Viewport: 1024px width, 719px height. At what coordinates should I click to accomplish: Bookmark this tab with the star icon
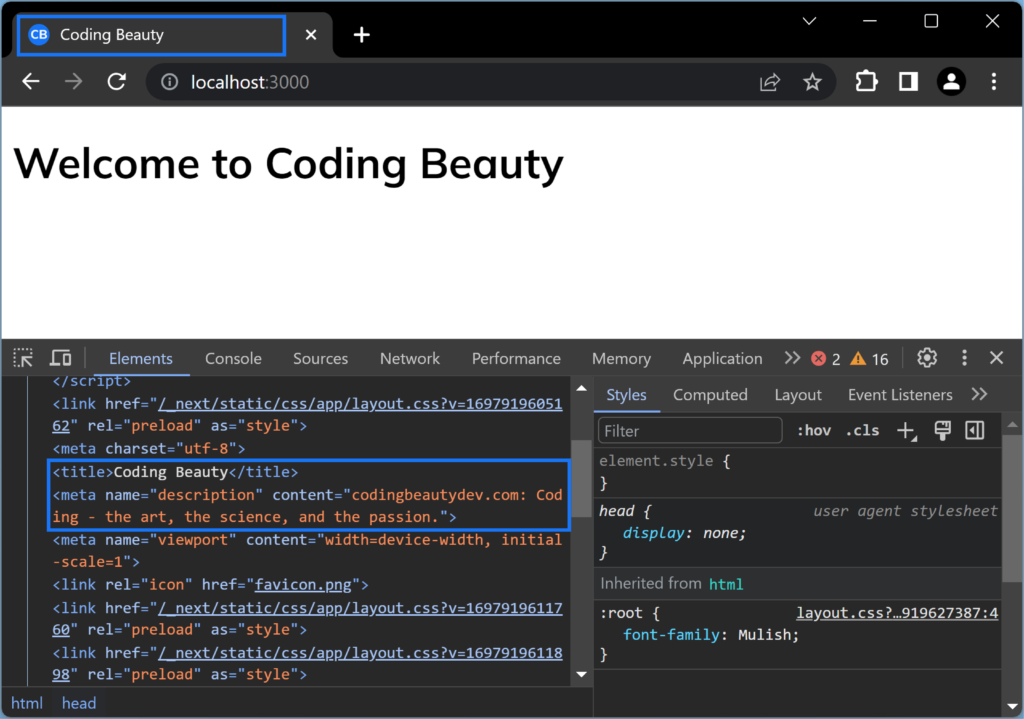point(812,82)
